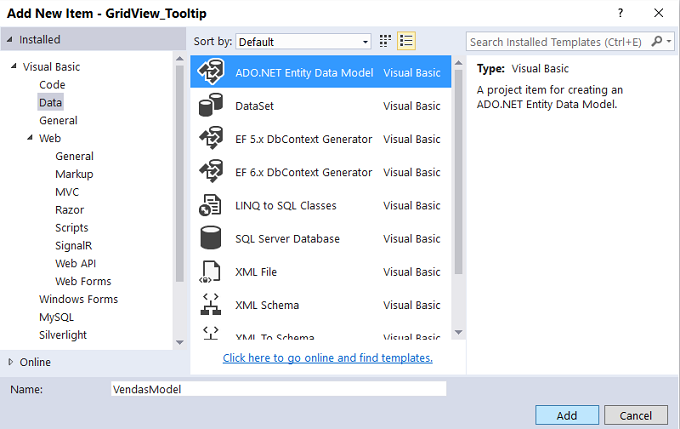Select the DataSet template name
This screenshot has width=680, height=429.
pos(255,106)
